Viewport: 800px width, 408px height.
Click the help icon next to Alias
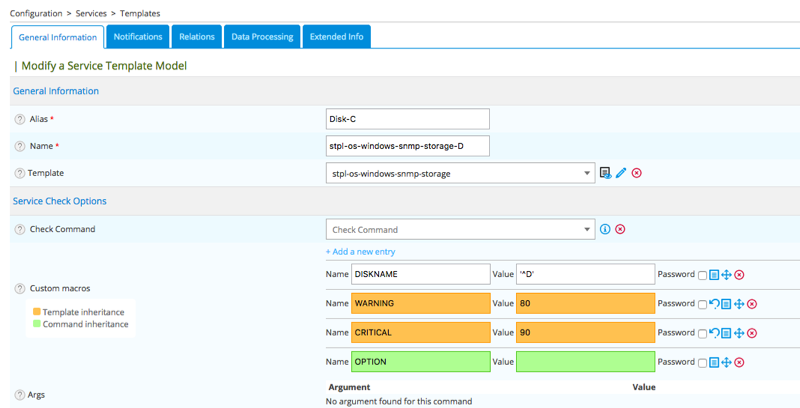point(20,119)
